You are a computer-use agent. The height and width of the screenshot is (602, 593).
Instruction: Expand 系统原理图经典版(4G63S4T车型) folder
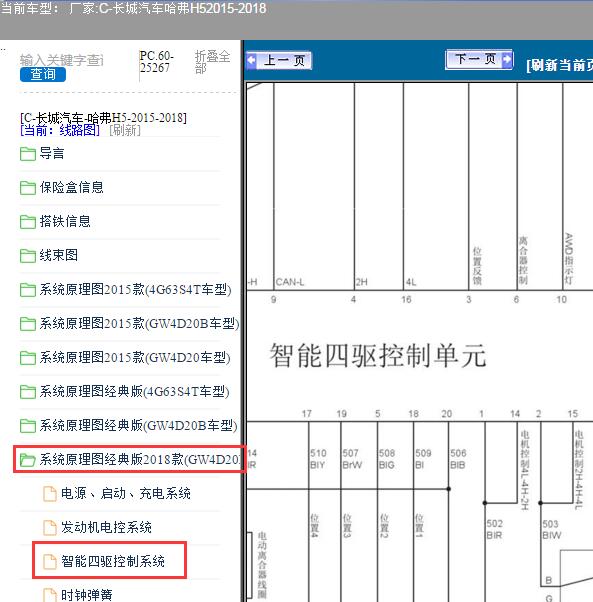[x=134, y=391]
